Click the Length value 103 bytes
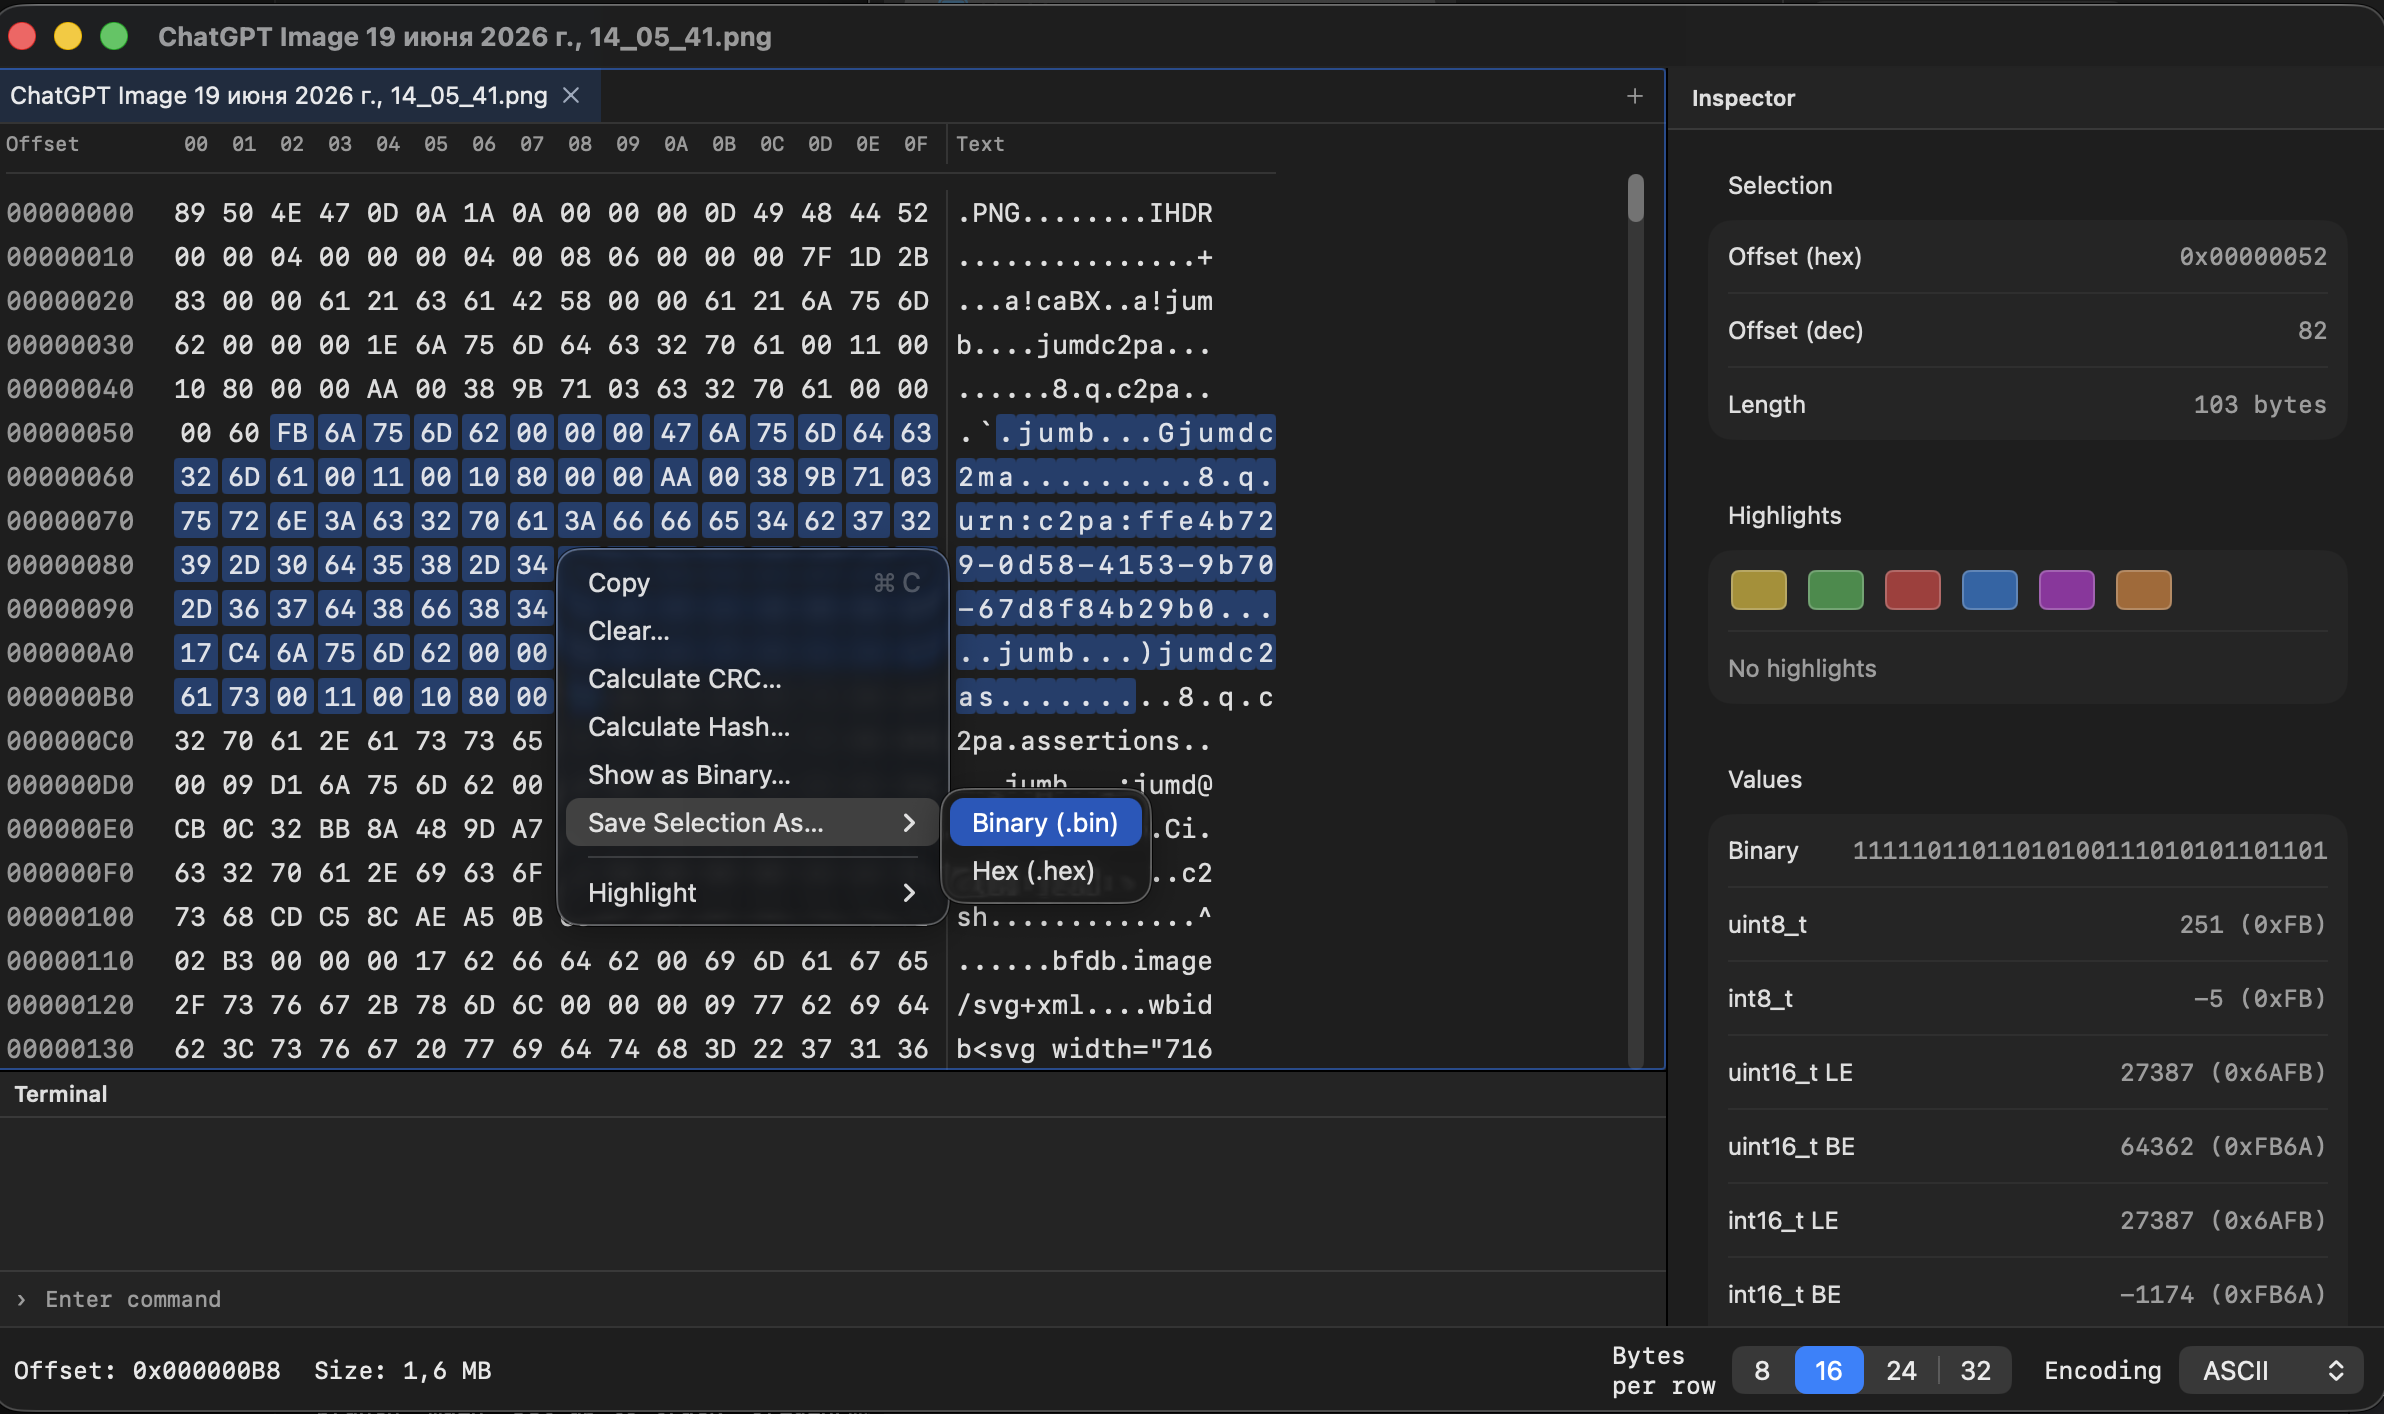The image size is (2384, 1414). coord(2259,404)
